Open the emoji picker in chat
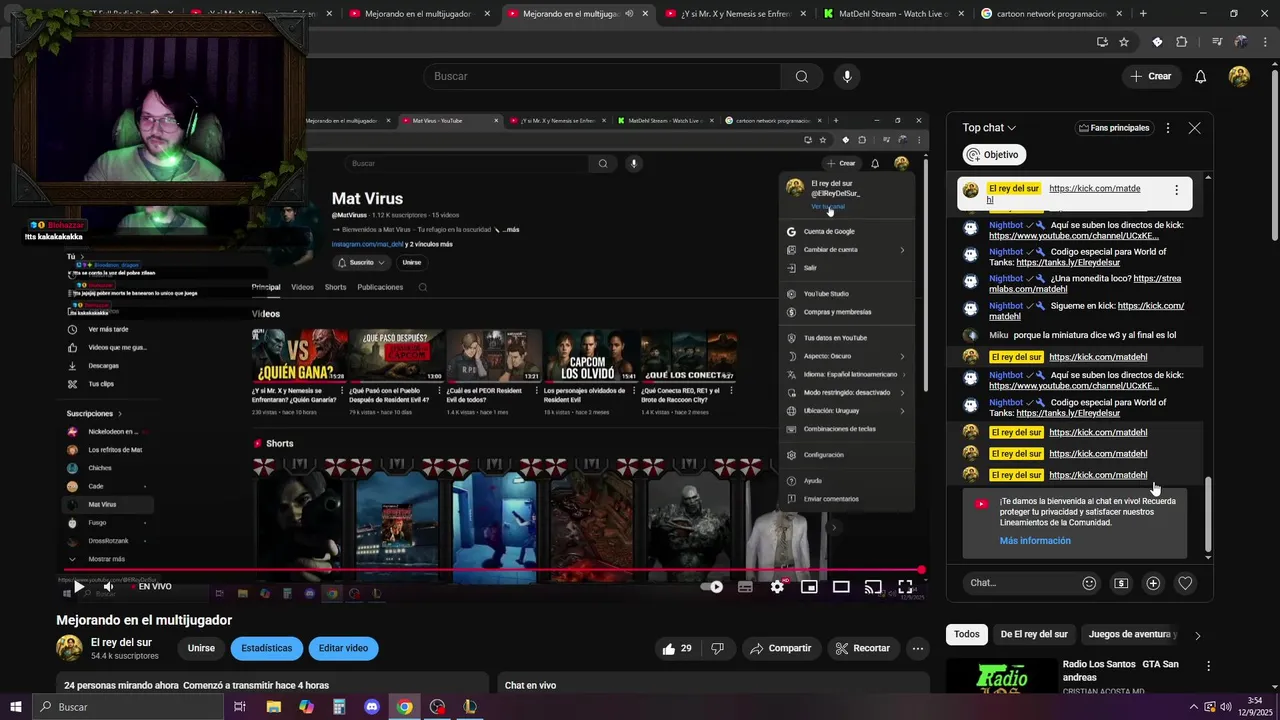 [x=1089, y=583]
